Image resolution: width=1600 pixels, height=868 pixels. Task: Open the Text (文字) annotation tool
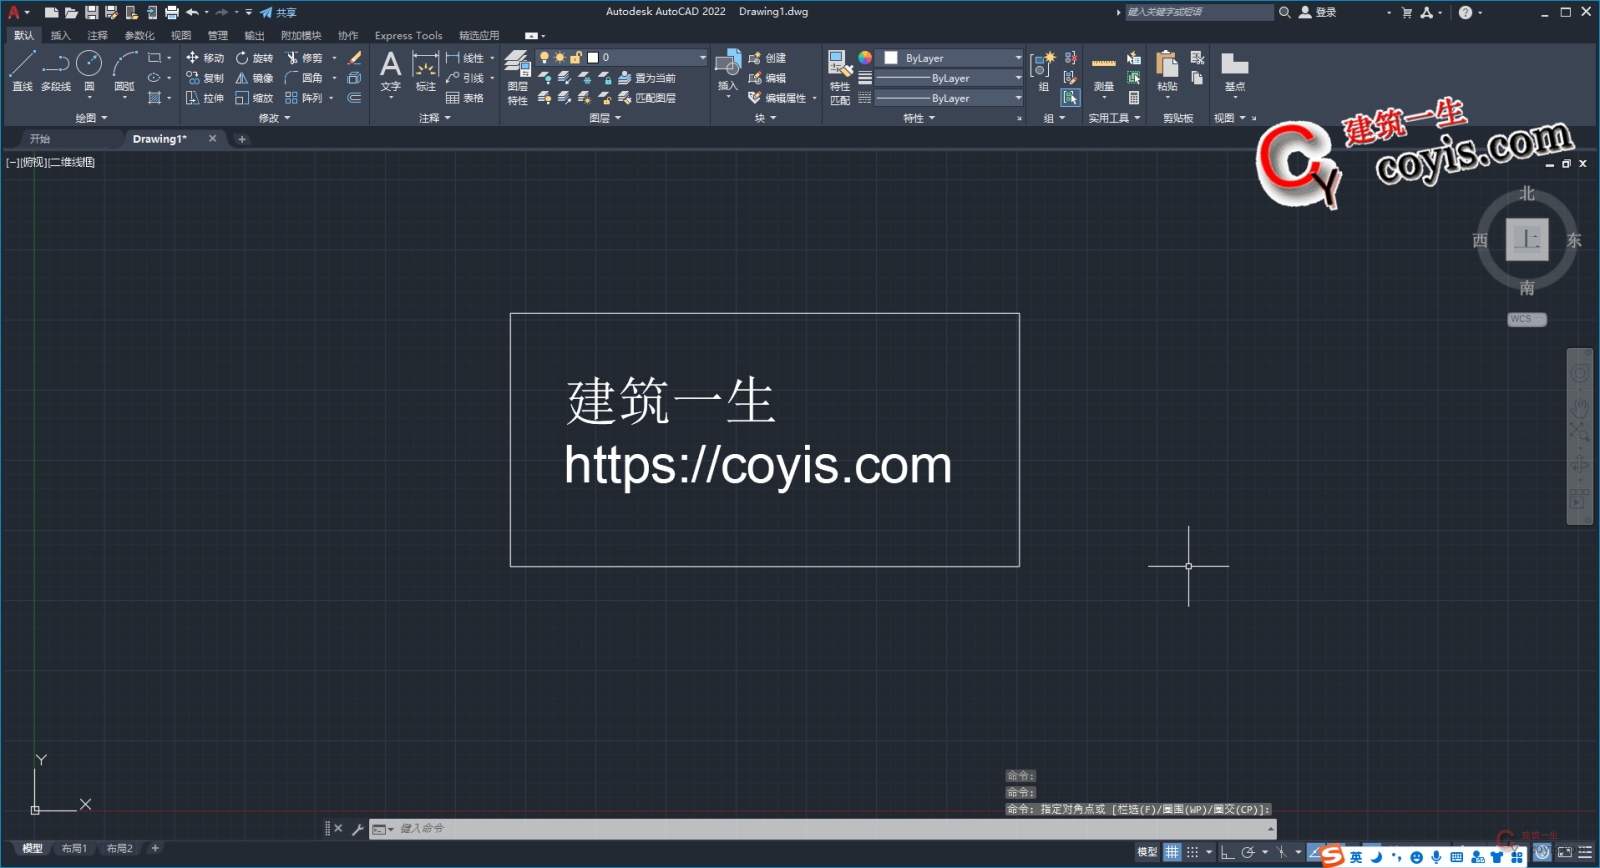click(390, 71)
